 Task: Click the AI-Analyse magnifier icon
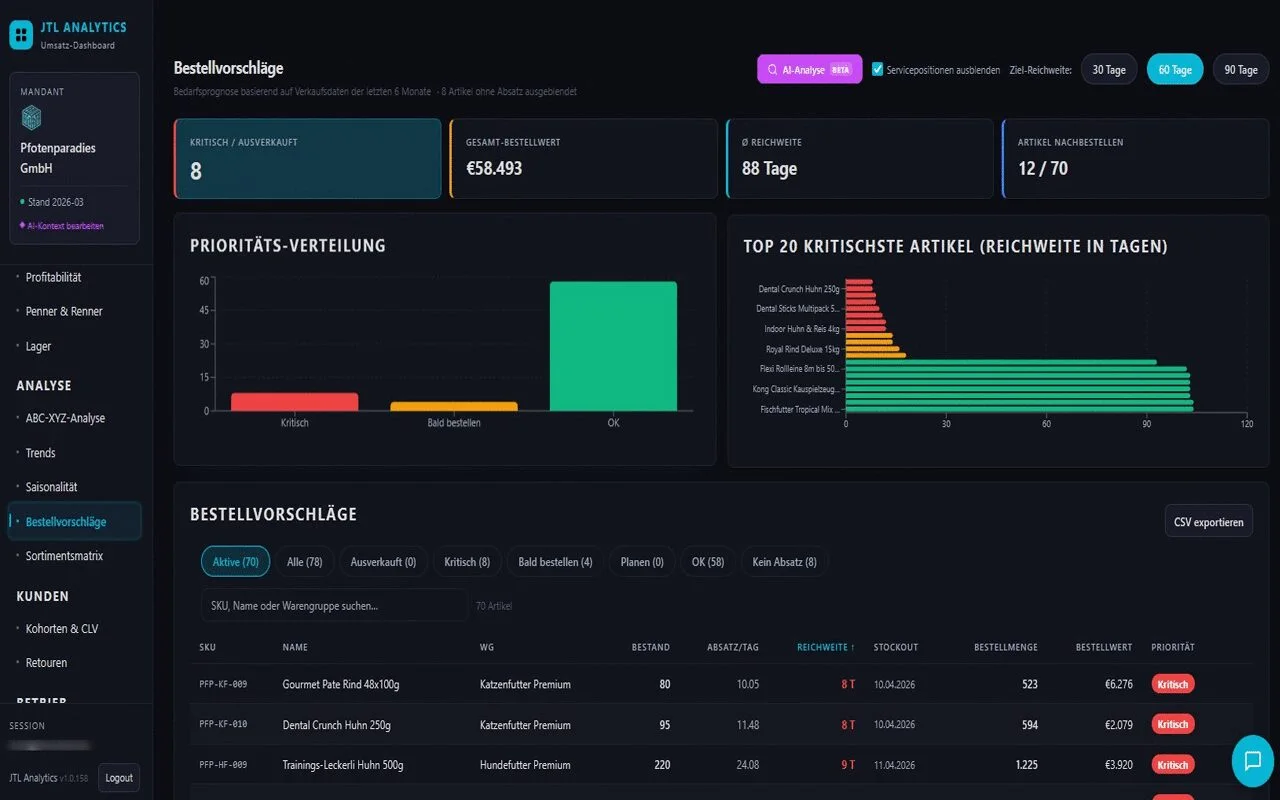point(772,70)
